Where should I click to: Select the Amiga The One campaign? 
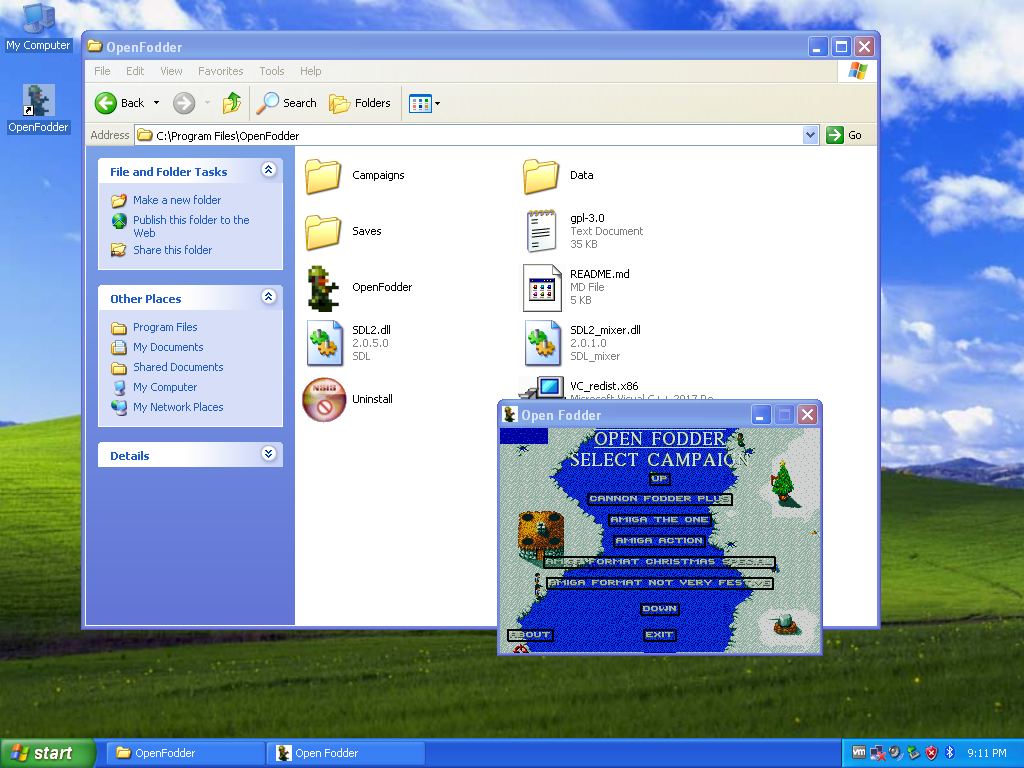pos(662,520)
